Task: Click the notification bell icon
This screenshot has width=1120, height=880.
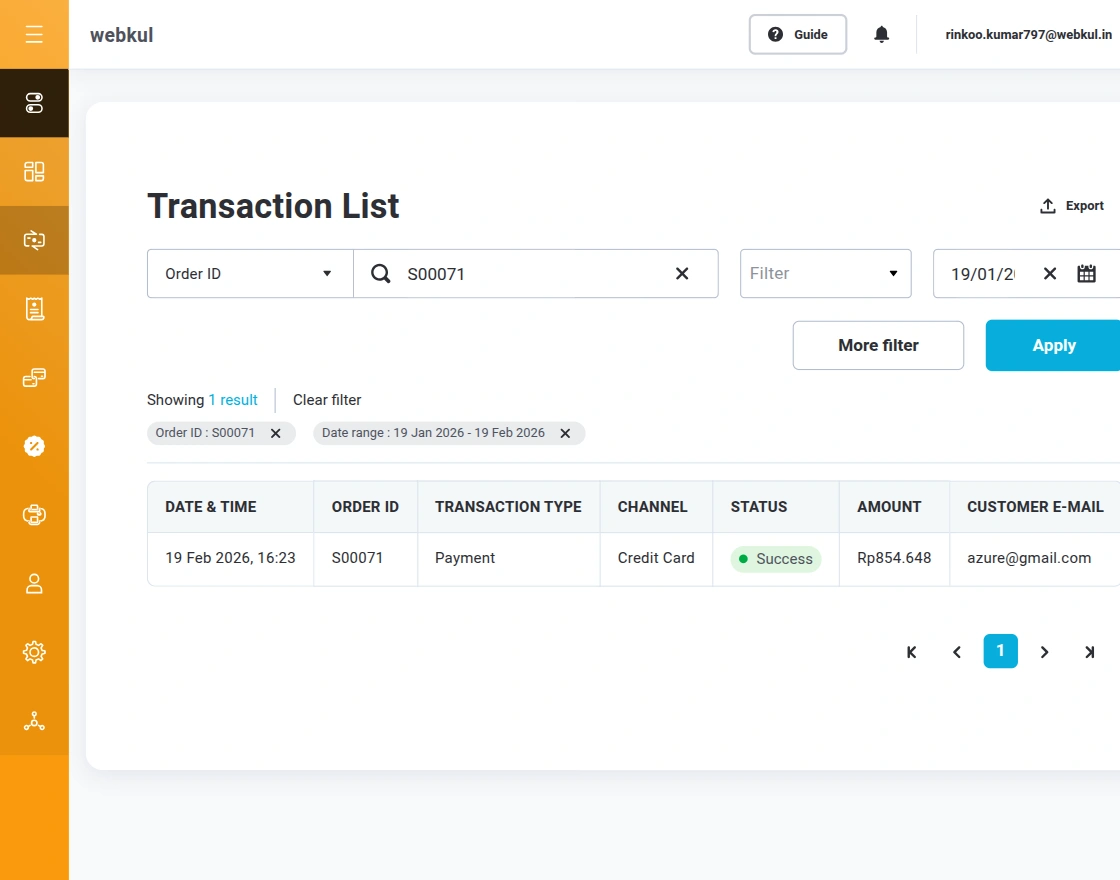Action: (x=881, y=34)
